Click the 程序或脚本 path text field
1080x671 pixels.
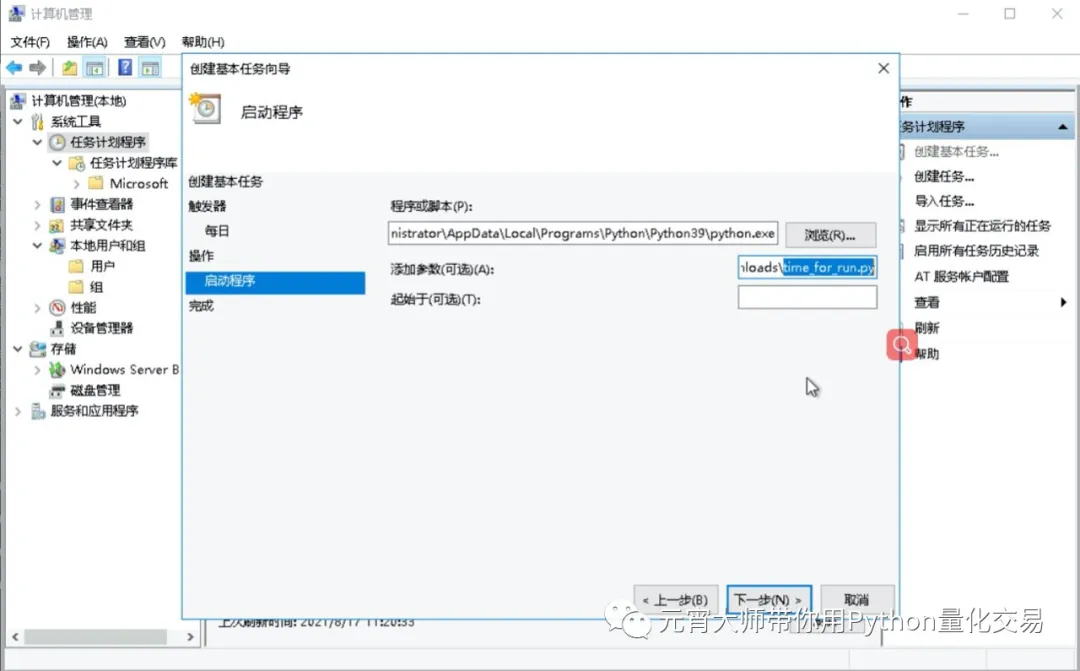point(583,234)
